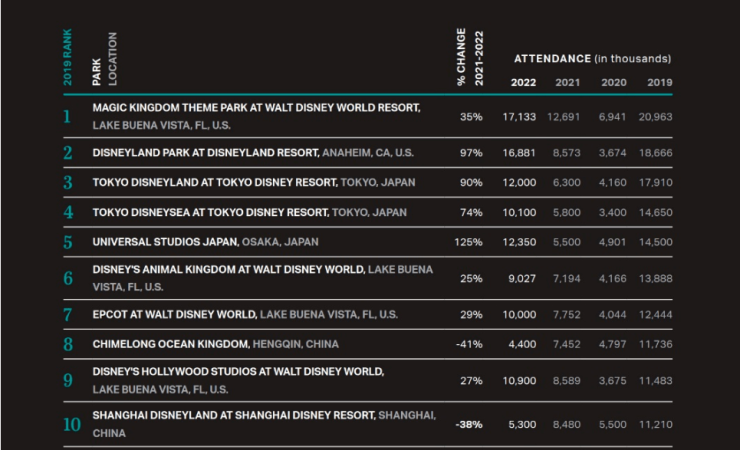Select Disney's Hollywood Studios park name
This screenshot has height=450, width=740.
[238, 371]
